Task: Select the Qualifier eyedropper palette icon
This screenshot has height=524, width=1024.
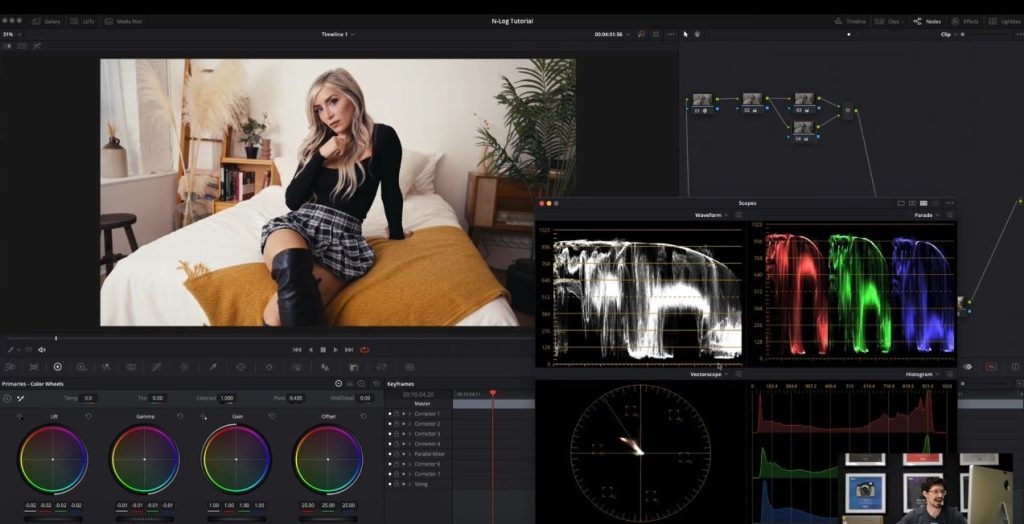Action: point(212,367)
